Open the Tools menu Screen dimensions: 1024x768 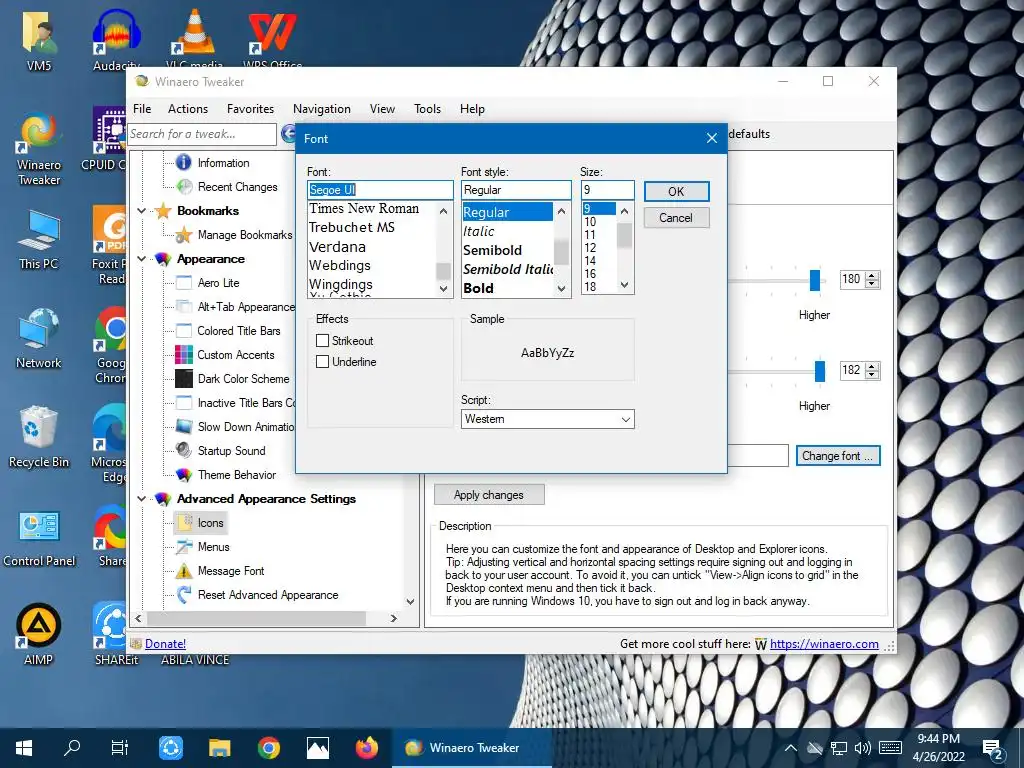pos(427,109)
